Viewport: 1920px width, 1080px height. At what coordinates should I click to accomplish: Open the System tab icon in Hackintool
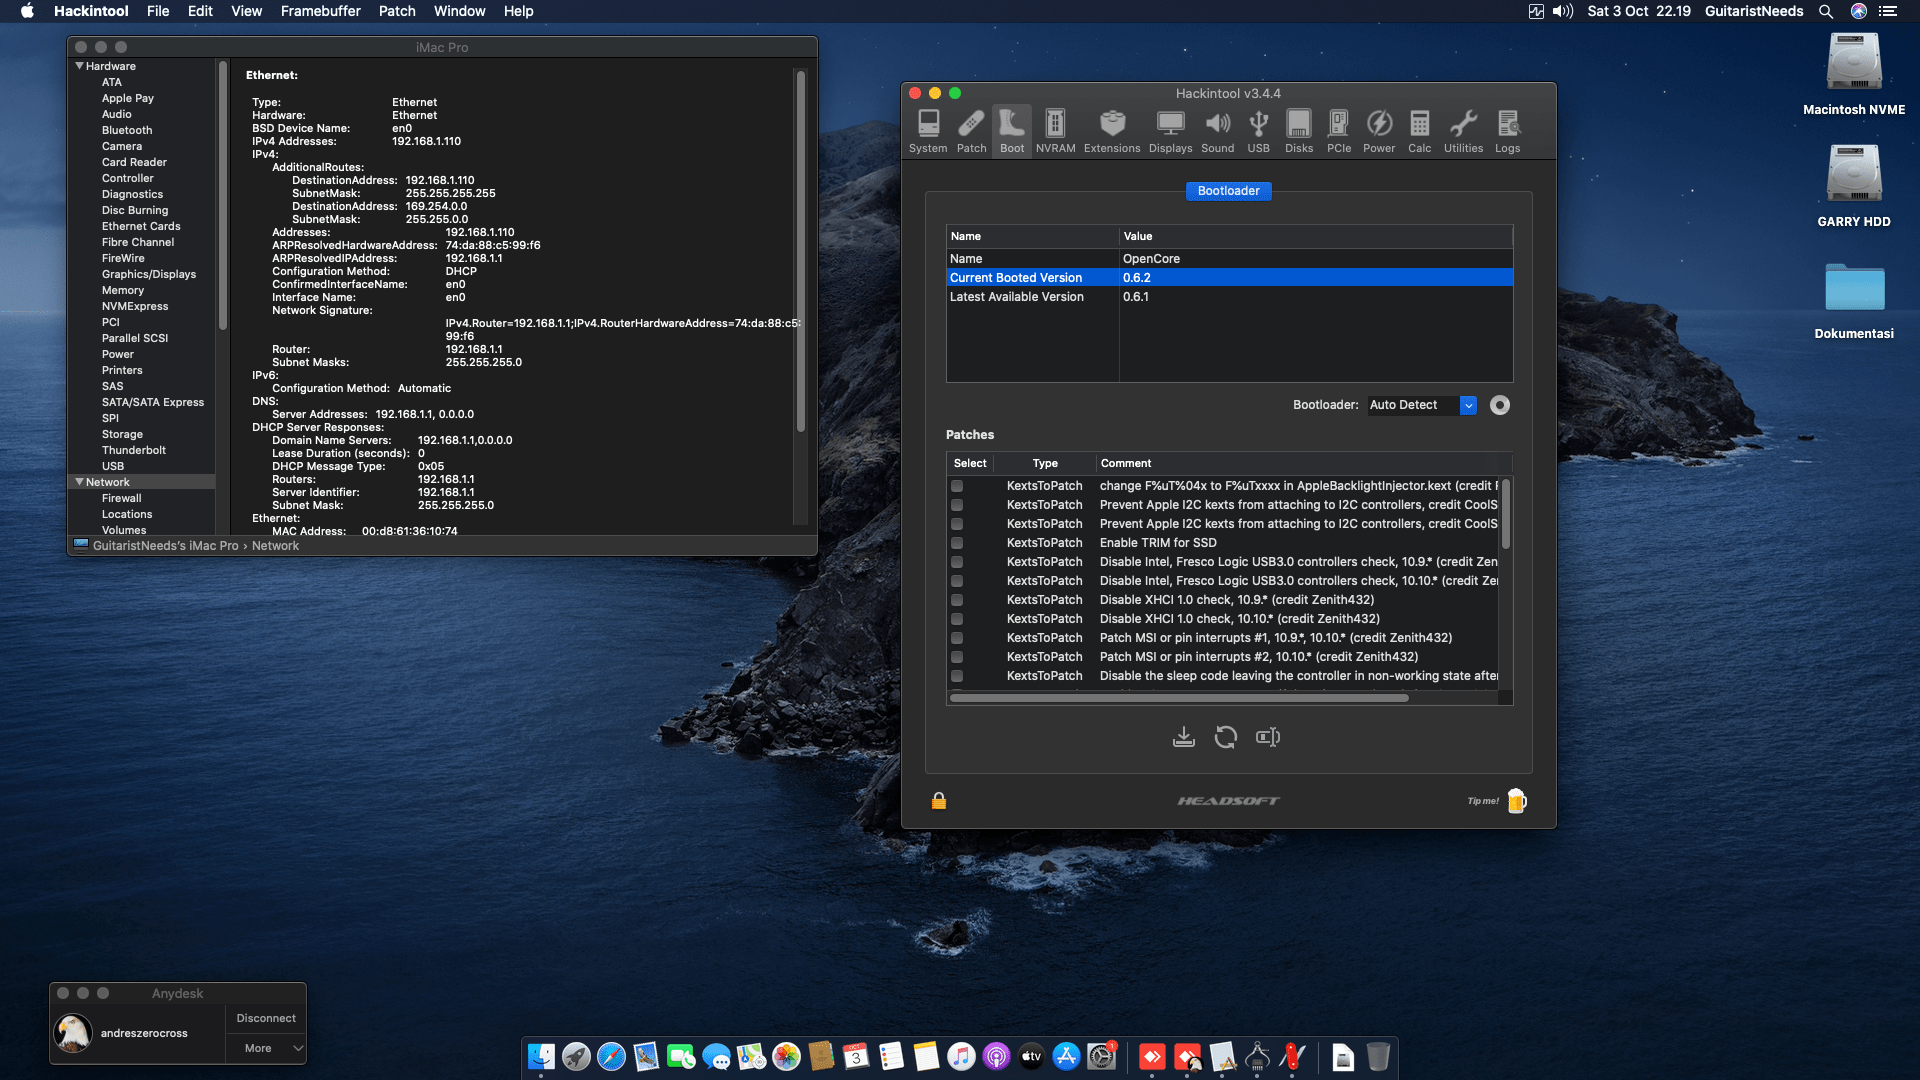928,131
